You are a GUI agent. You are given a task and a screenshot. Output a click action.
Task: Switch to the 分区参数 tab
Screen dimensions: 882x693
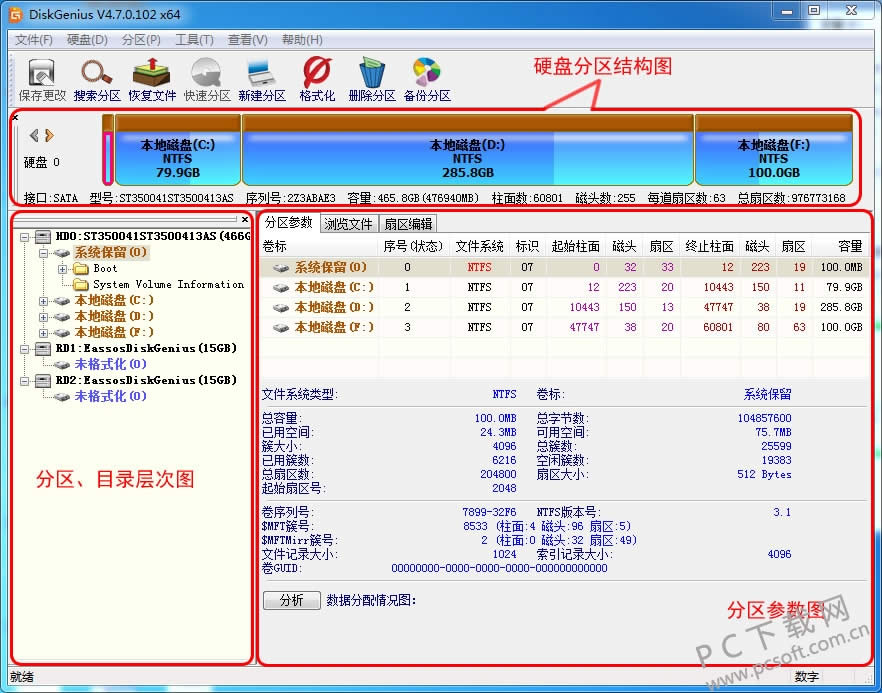(289, 223)
